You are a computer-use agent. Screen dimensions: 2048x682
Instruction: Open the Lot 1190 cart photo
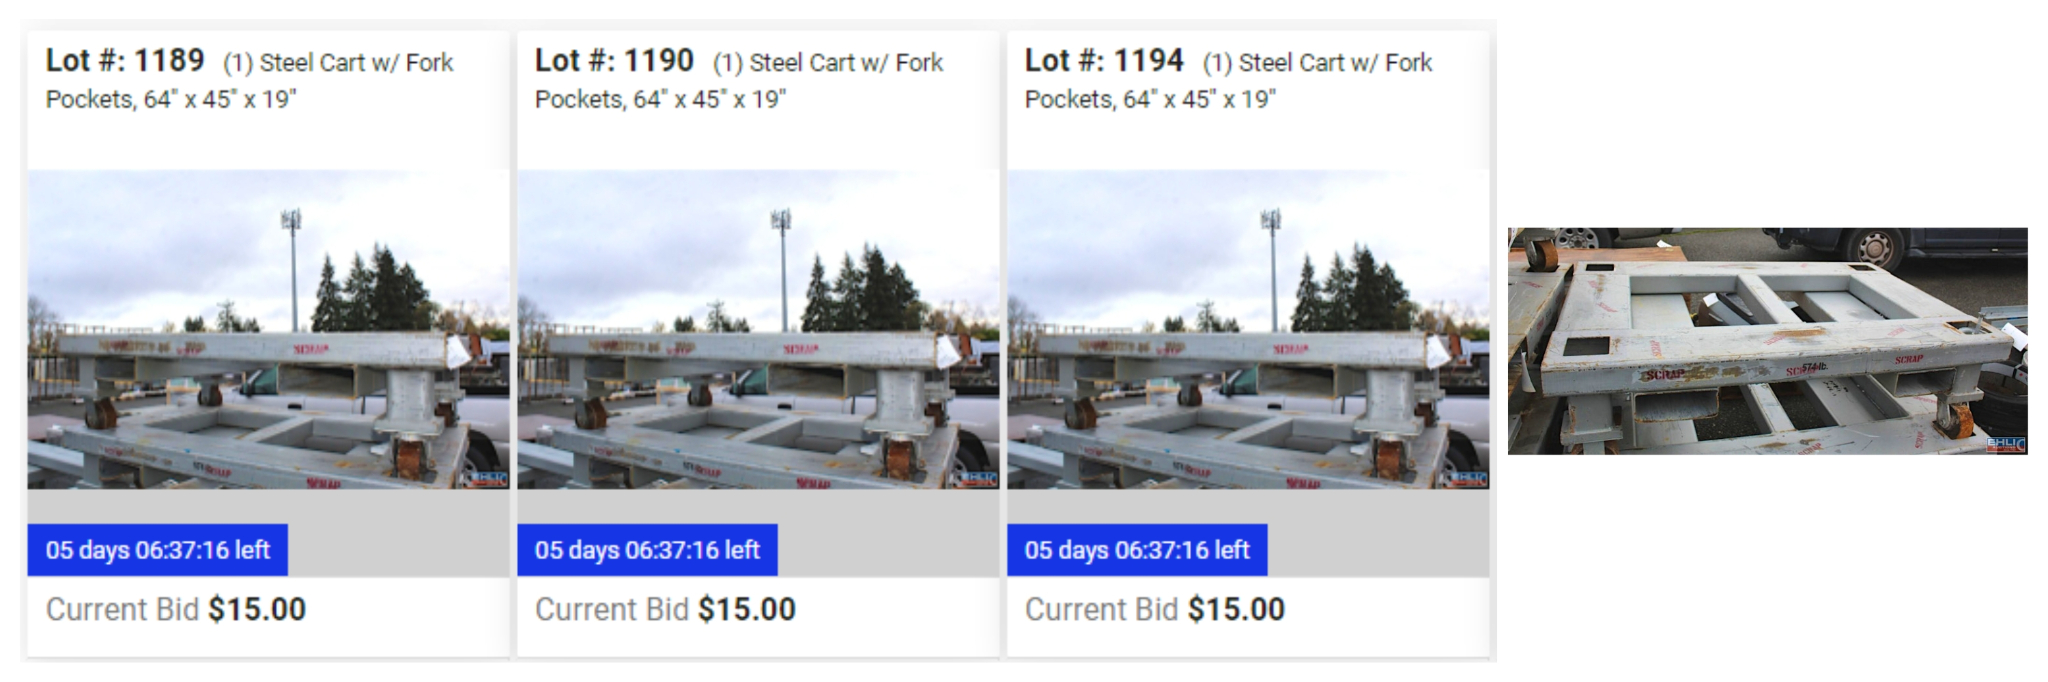click(x=758, y=329)
